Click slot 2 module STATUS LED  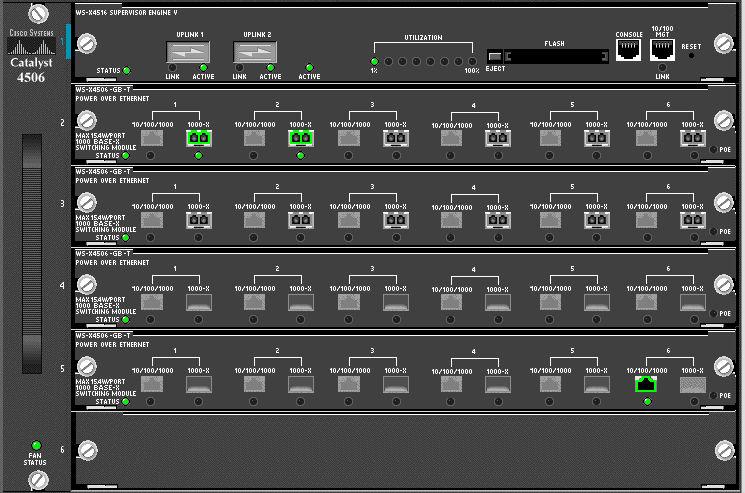pyautogui.click(x=126, y=155)
